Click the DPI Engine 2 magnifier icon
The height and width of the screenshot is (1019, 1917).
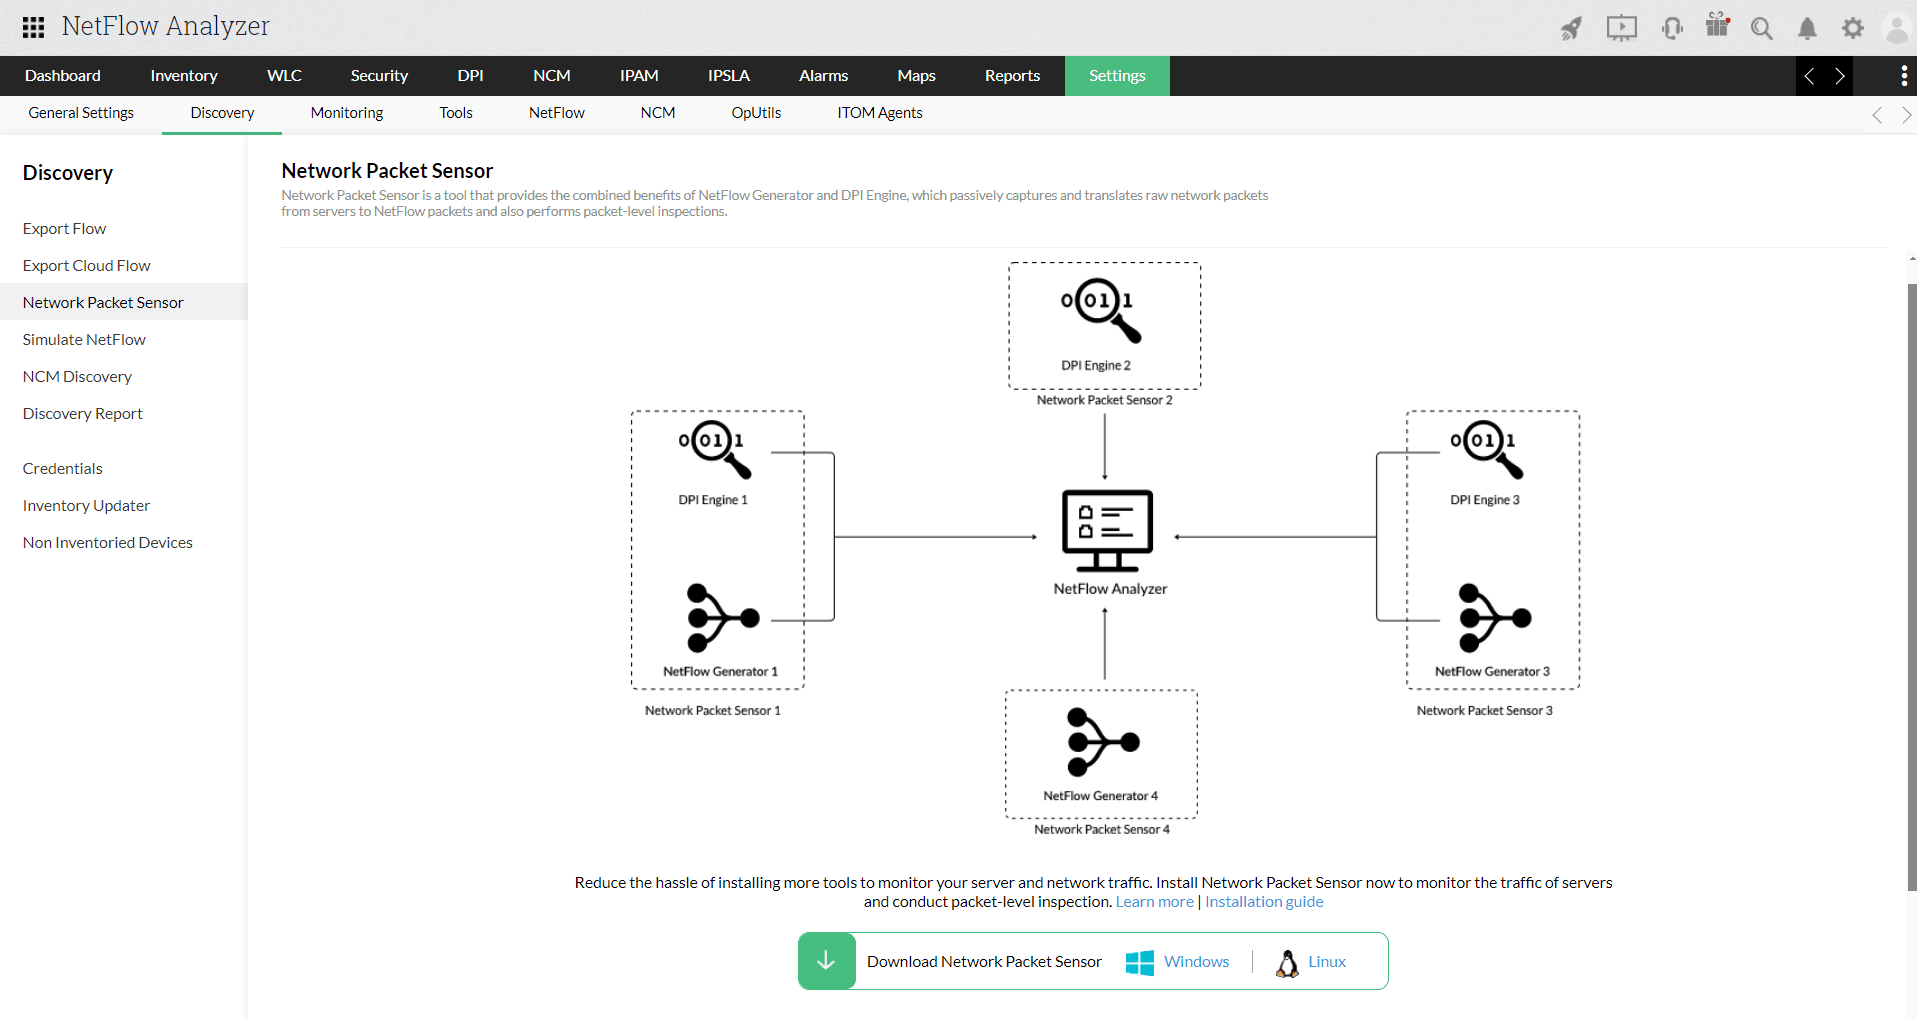[1101, 310]
